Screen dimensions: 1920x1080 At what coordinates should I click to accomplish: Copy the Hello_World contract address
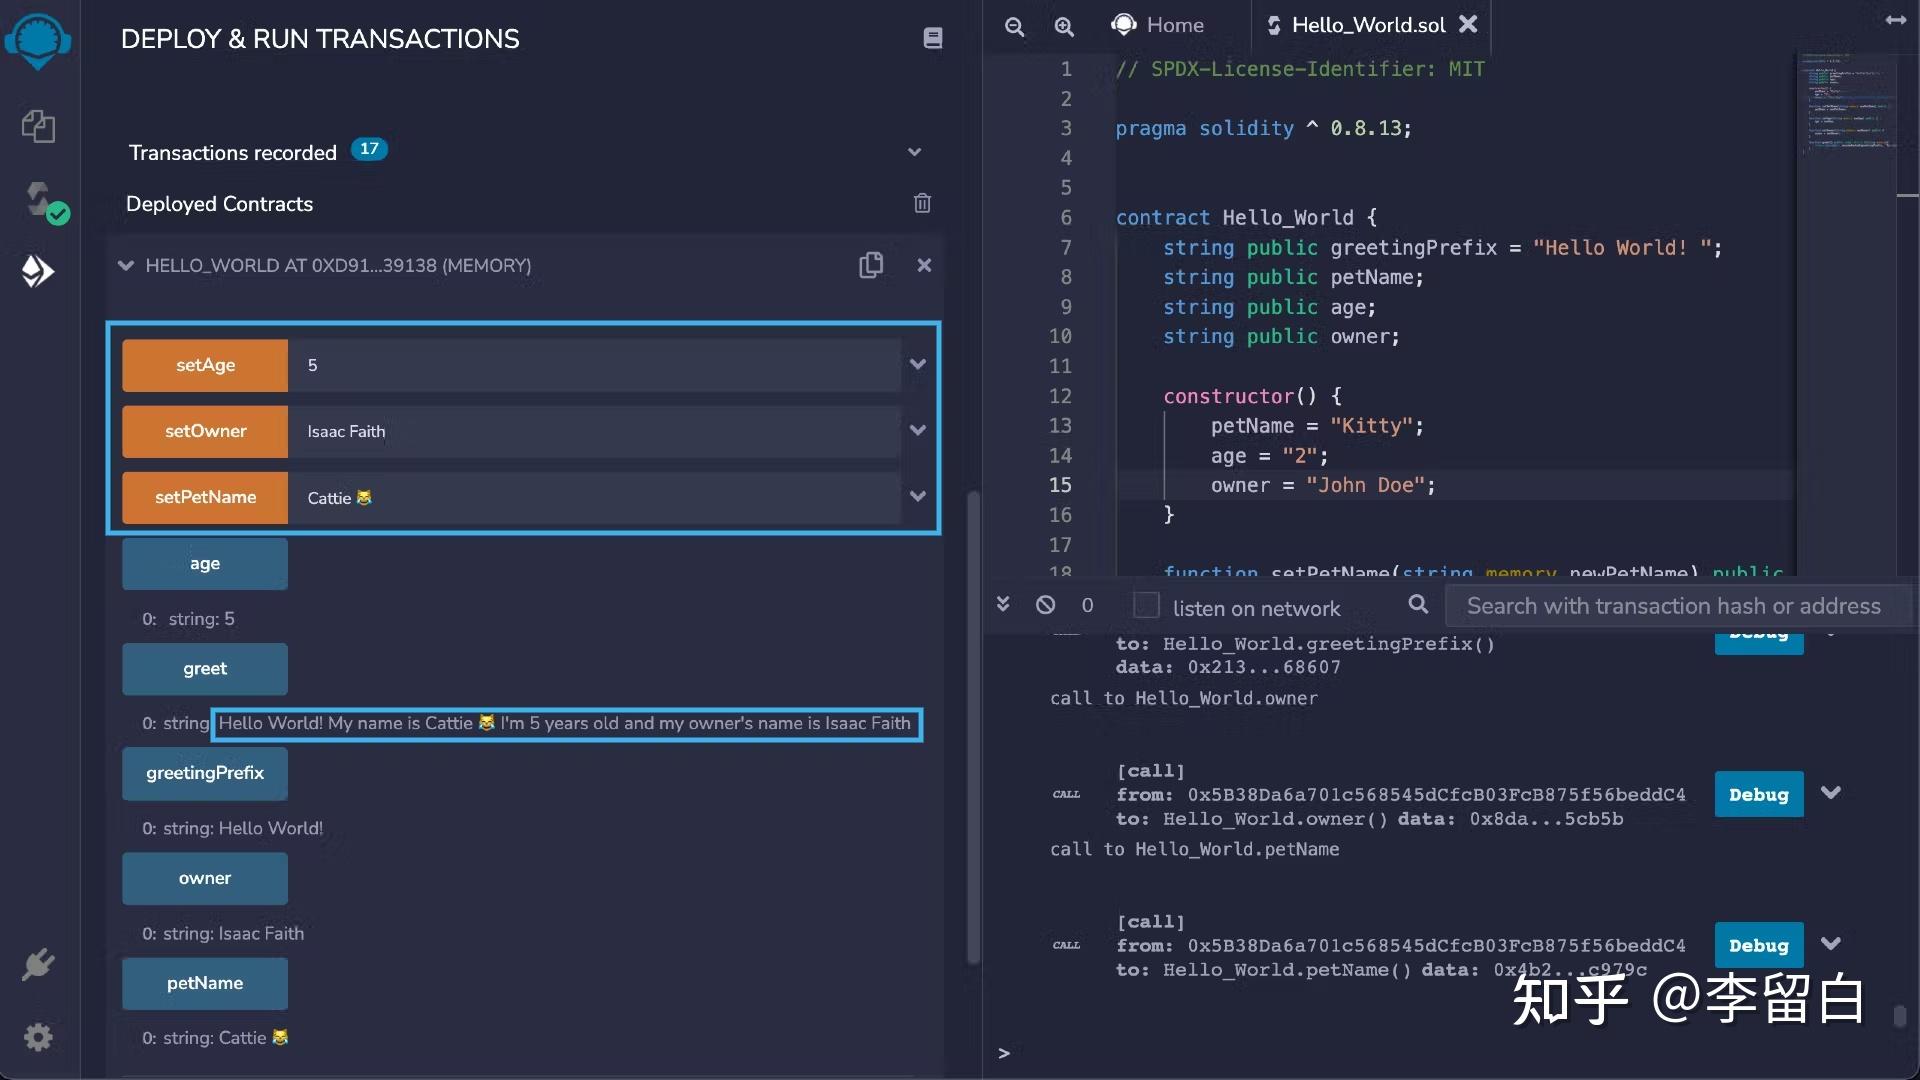[871, 265]
